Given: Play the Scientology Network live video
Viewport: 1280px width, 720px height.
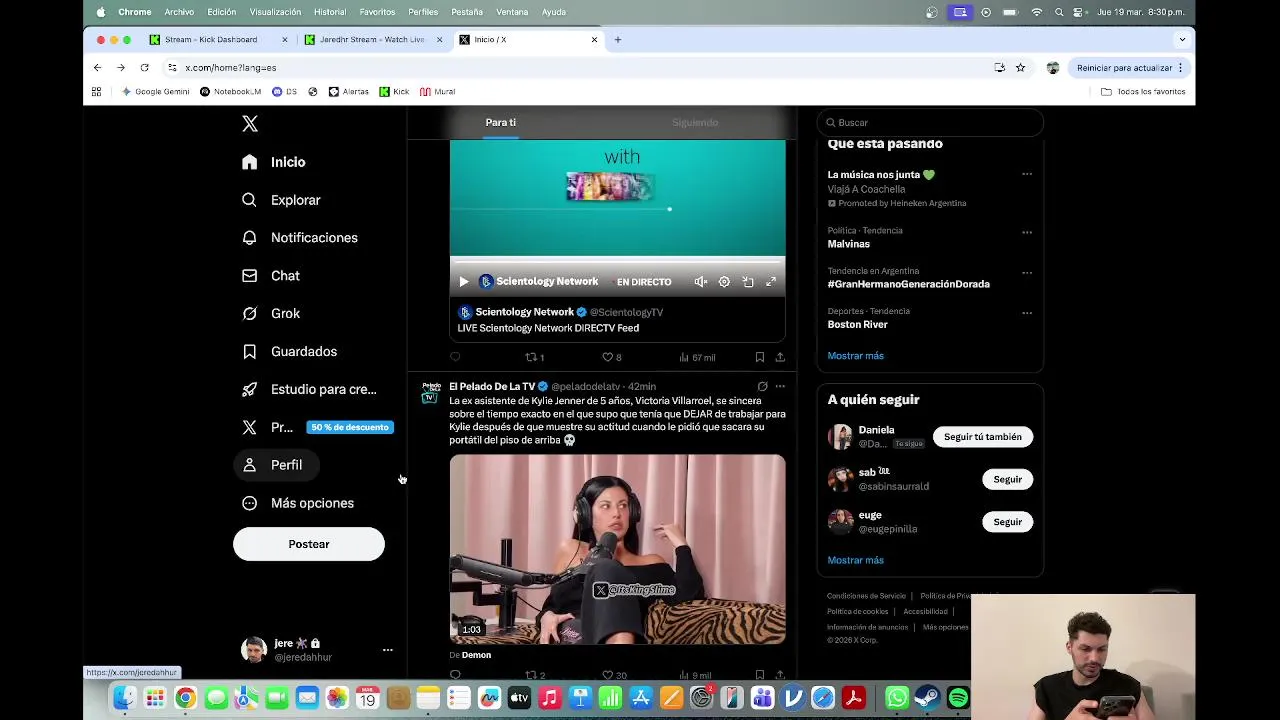Looking at the screenshot, I should click(x=464, y=282).
